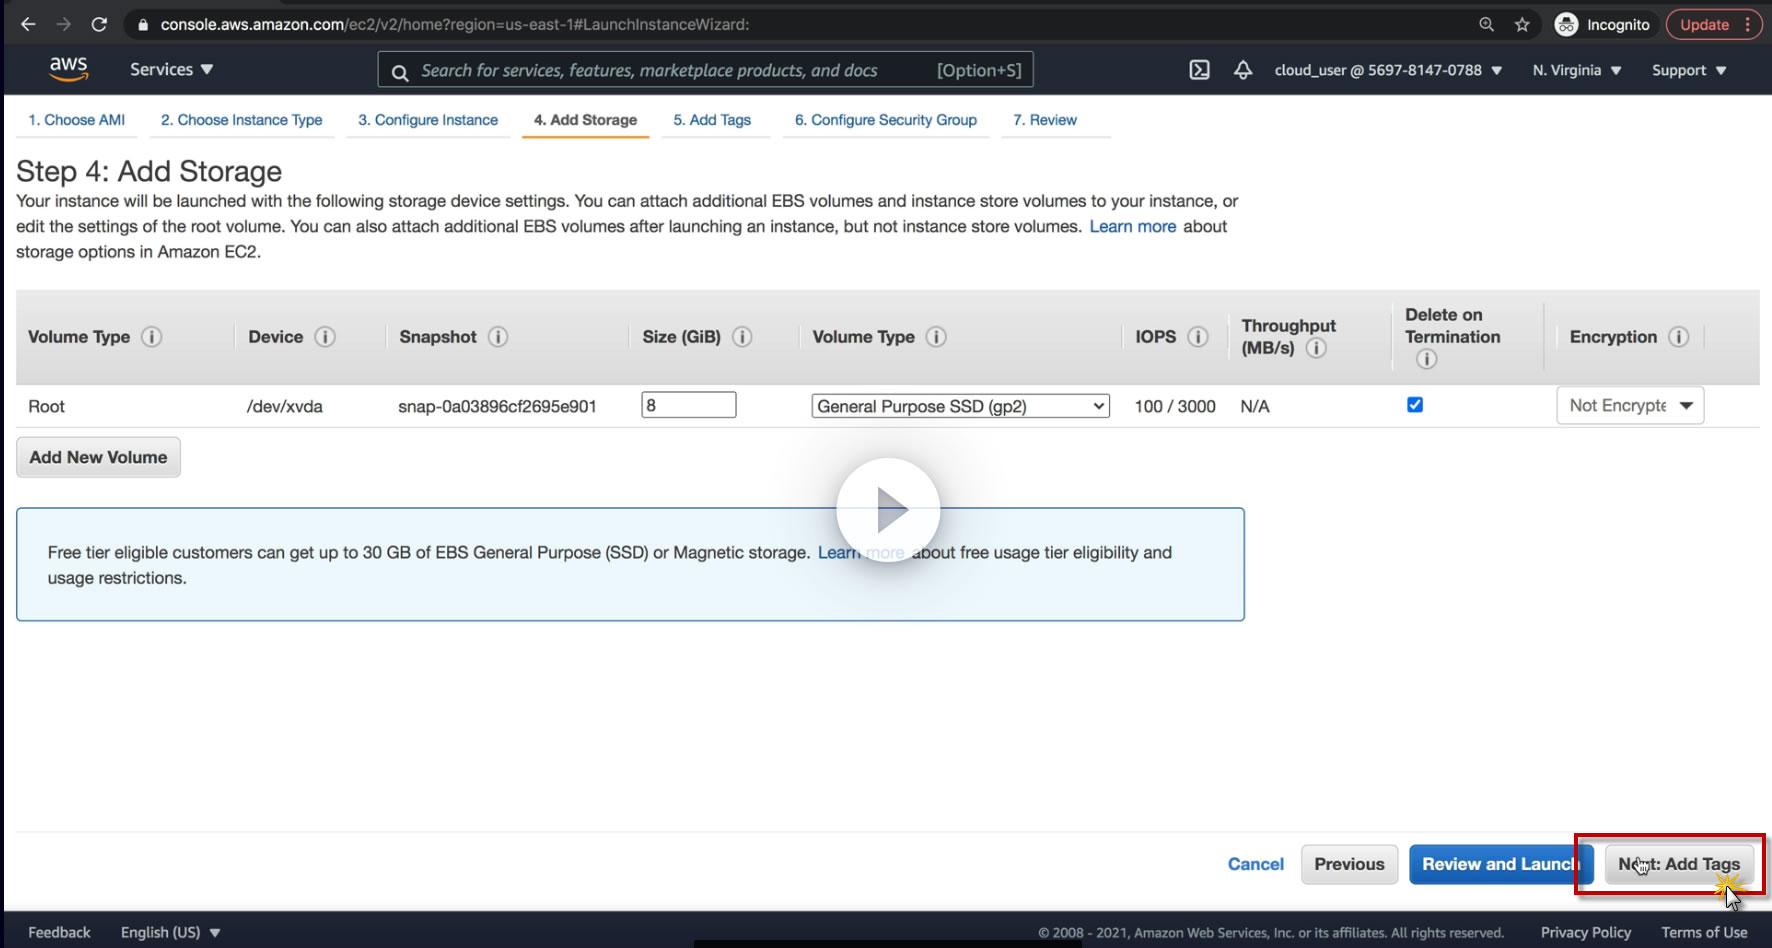The width and height of the screenshot is (1772, 948).
Task: Click the browser forward arrow
Action: tap(63, 24)
